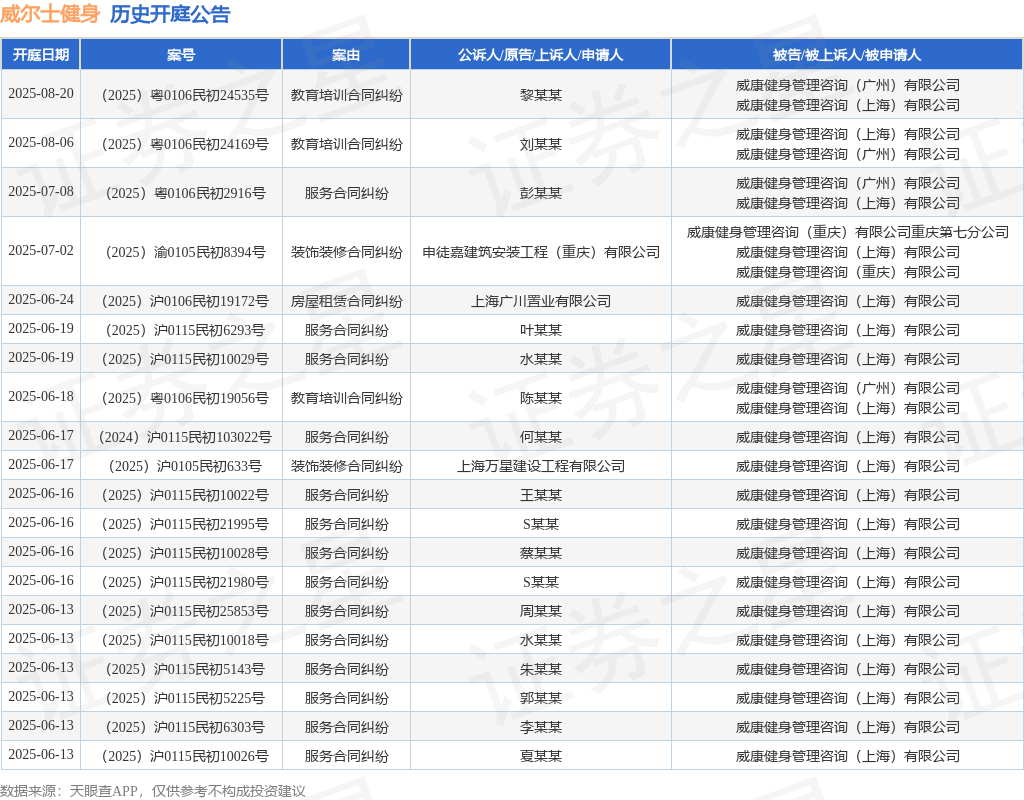The width and height of the screenshot is (1024, 800).
Task: Click plaintiff 李某某
Action: (x=541, y=727)
